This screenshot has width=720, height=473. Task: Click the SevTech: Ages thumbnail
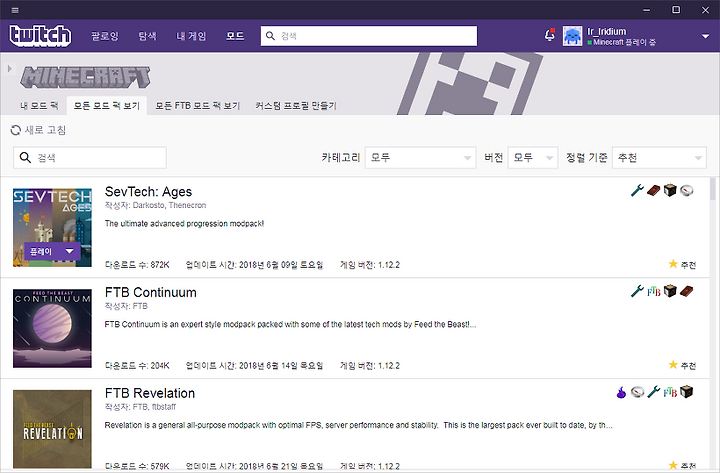click(52, 227)
